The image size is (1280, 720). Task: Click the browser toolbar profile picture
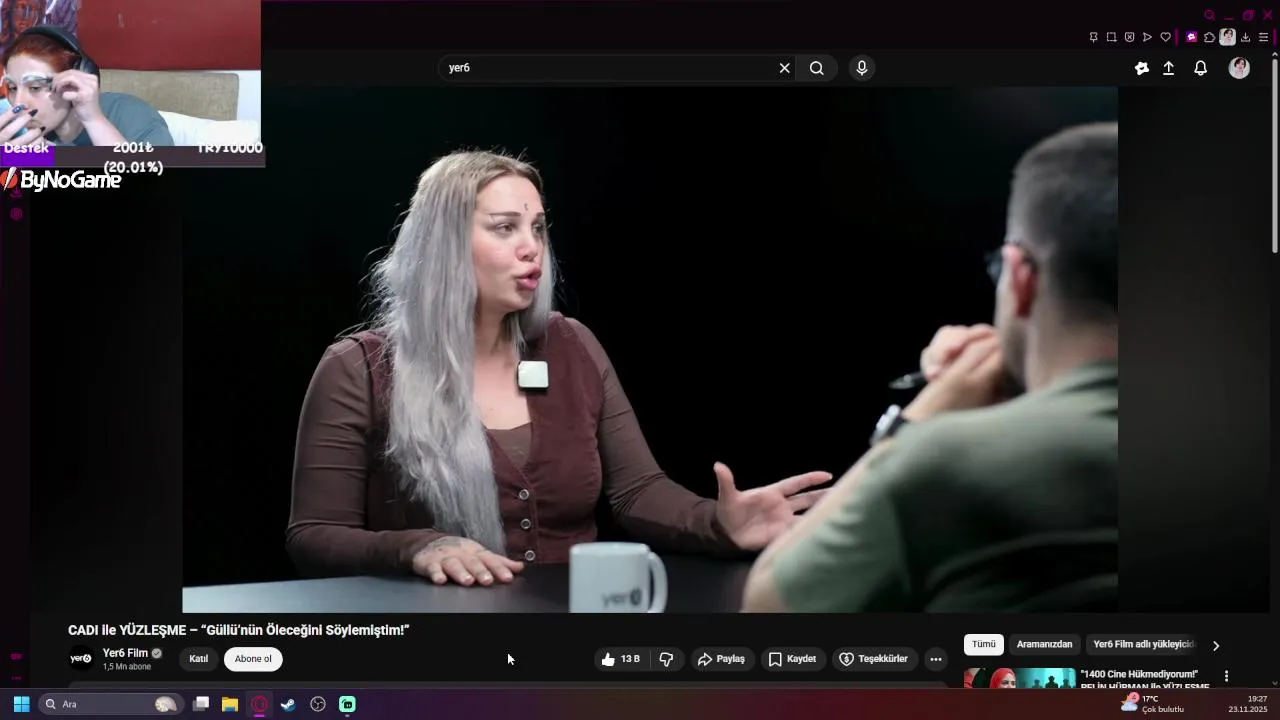[1227, 37]
